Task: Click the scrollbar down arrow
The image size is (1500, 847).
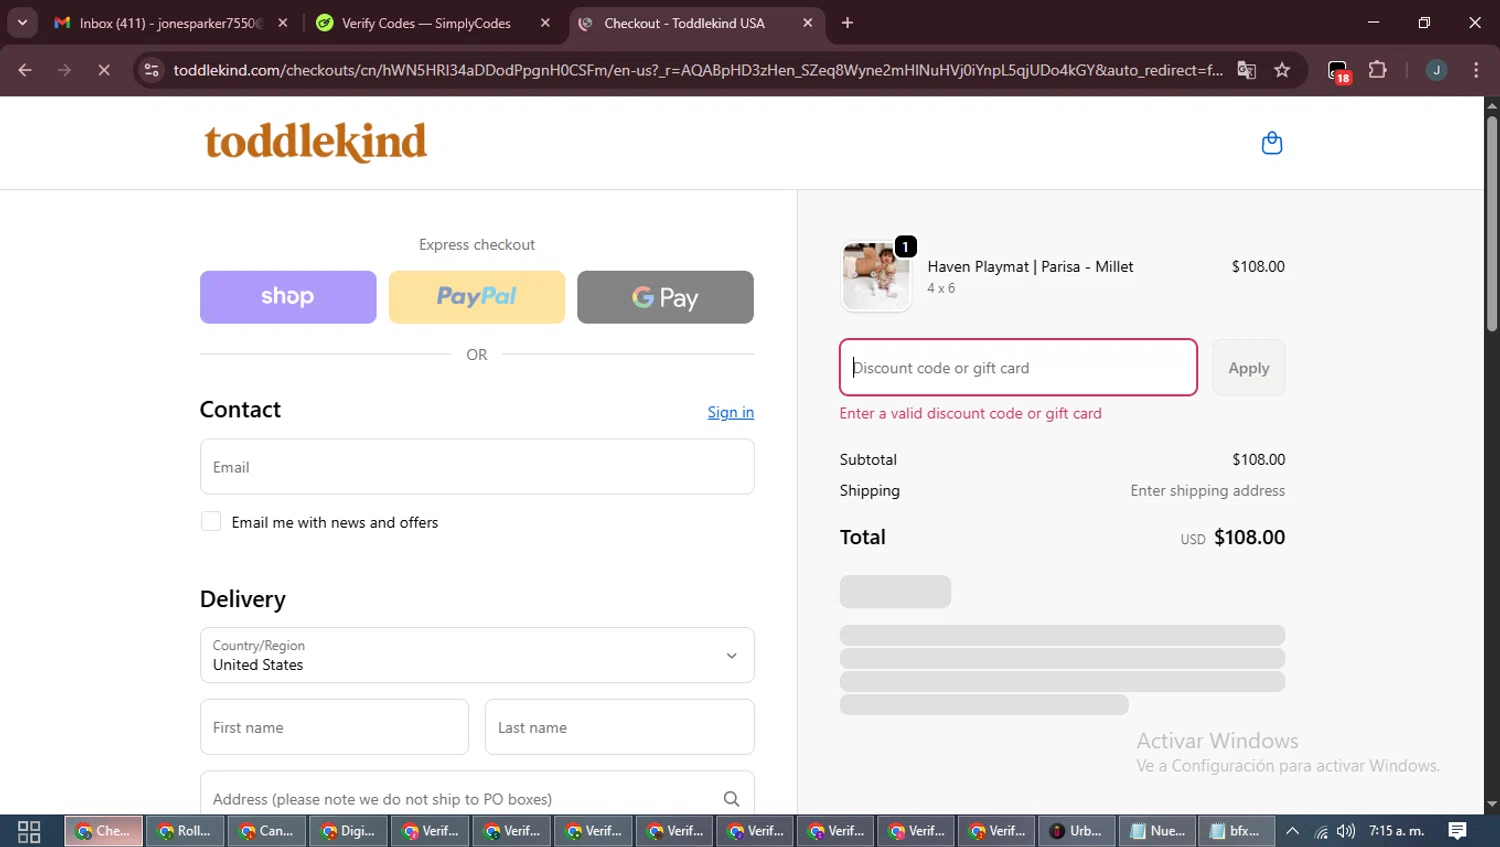Action: [x=1491, y=804]
